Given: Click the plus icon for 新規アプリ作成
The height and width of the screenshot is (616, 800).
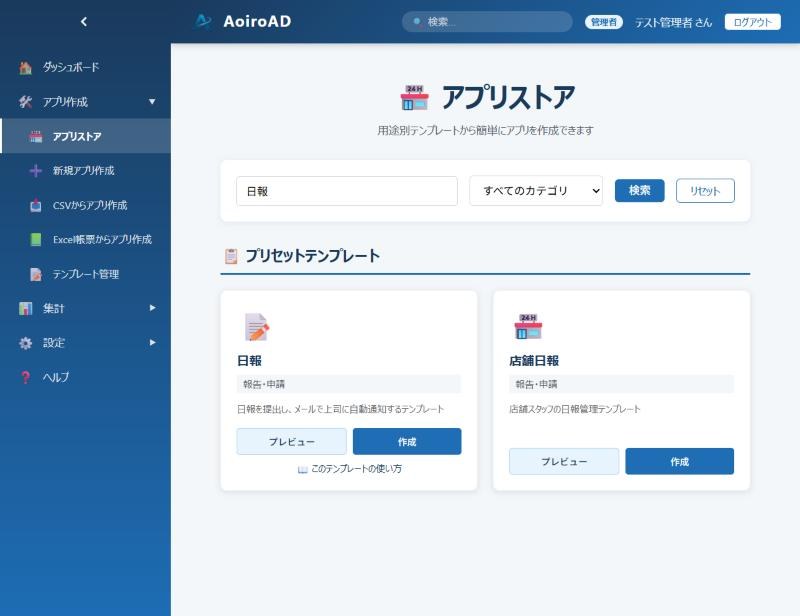Looking at the screenshot, I should coord(36,170).
